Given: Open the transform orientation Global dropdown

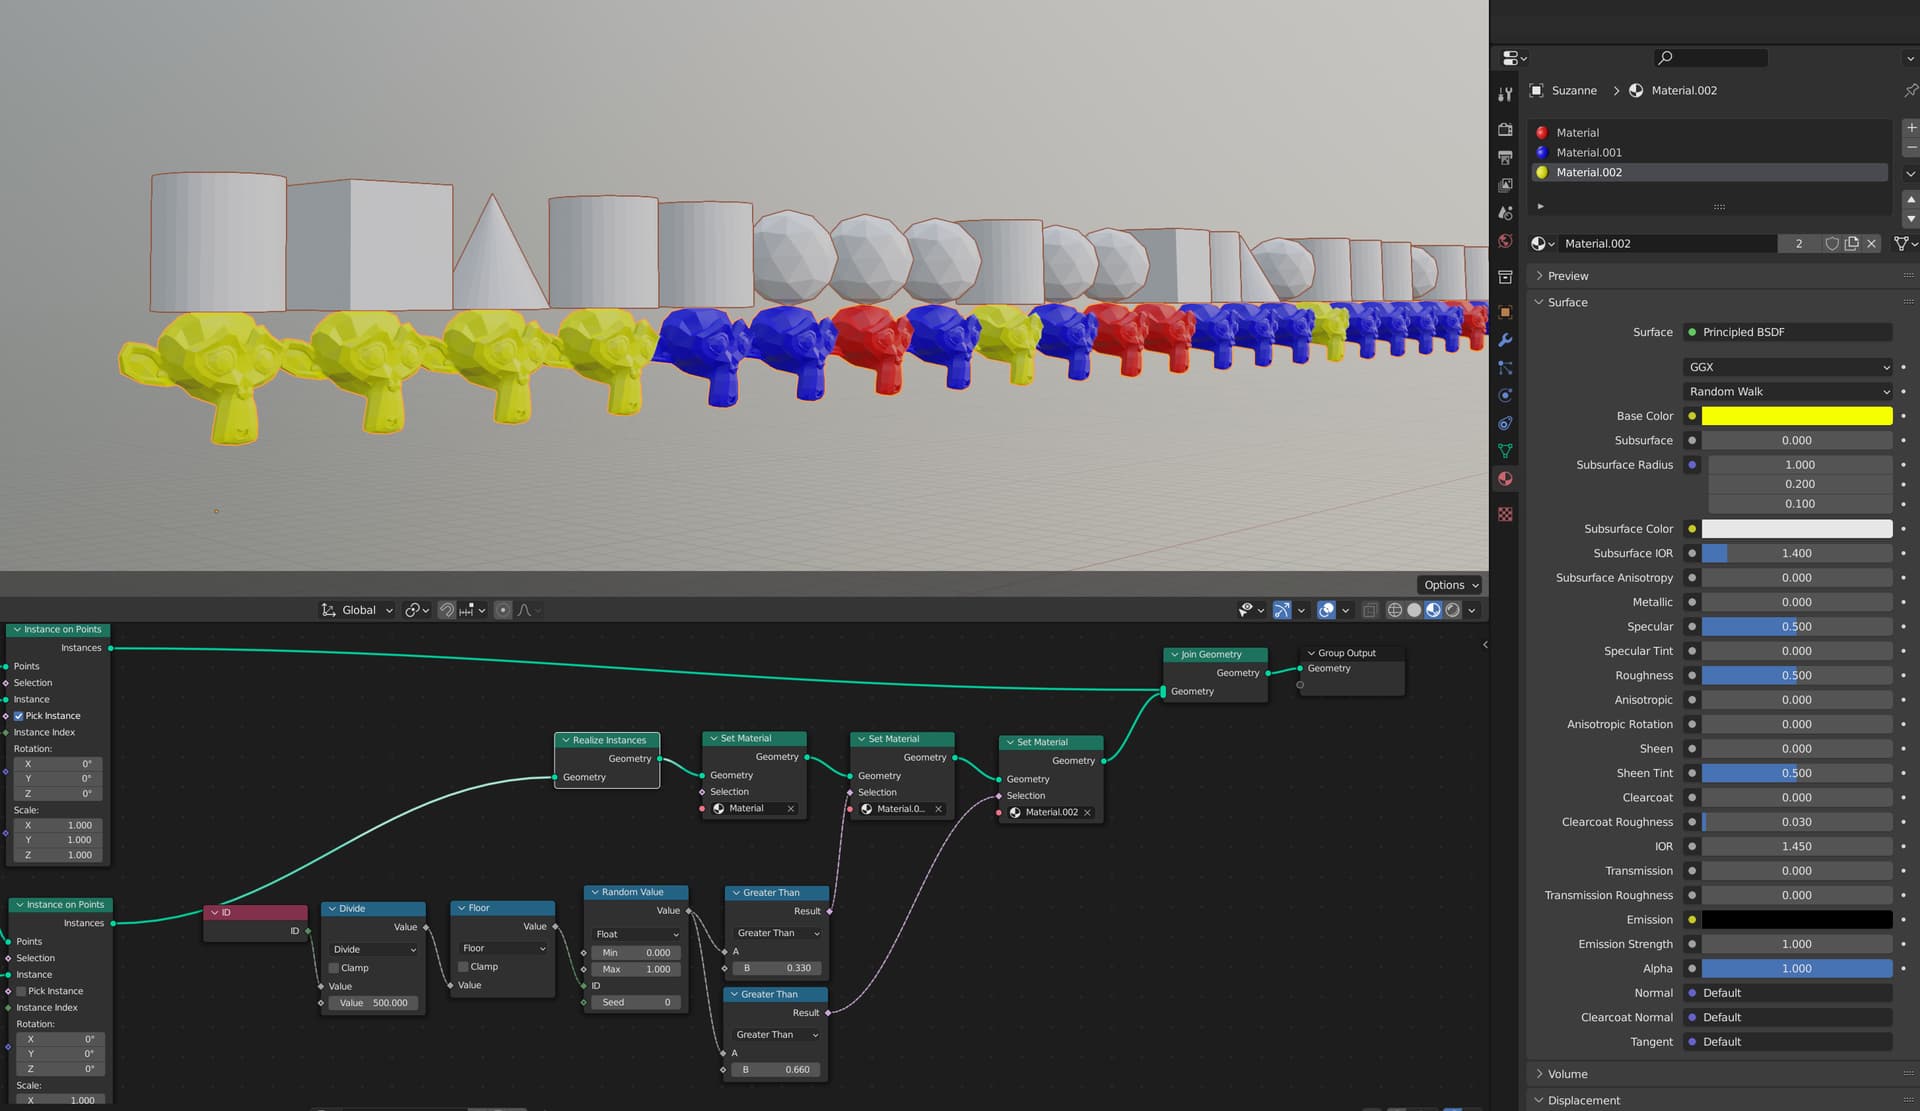Looking at the screenshot, I should point(356,610).
